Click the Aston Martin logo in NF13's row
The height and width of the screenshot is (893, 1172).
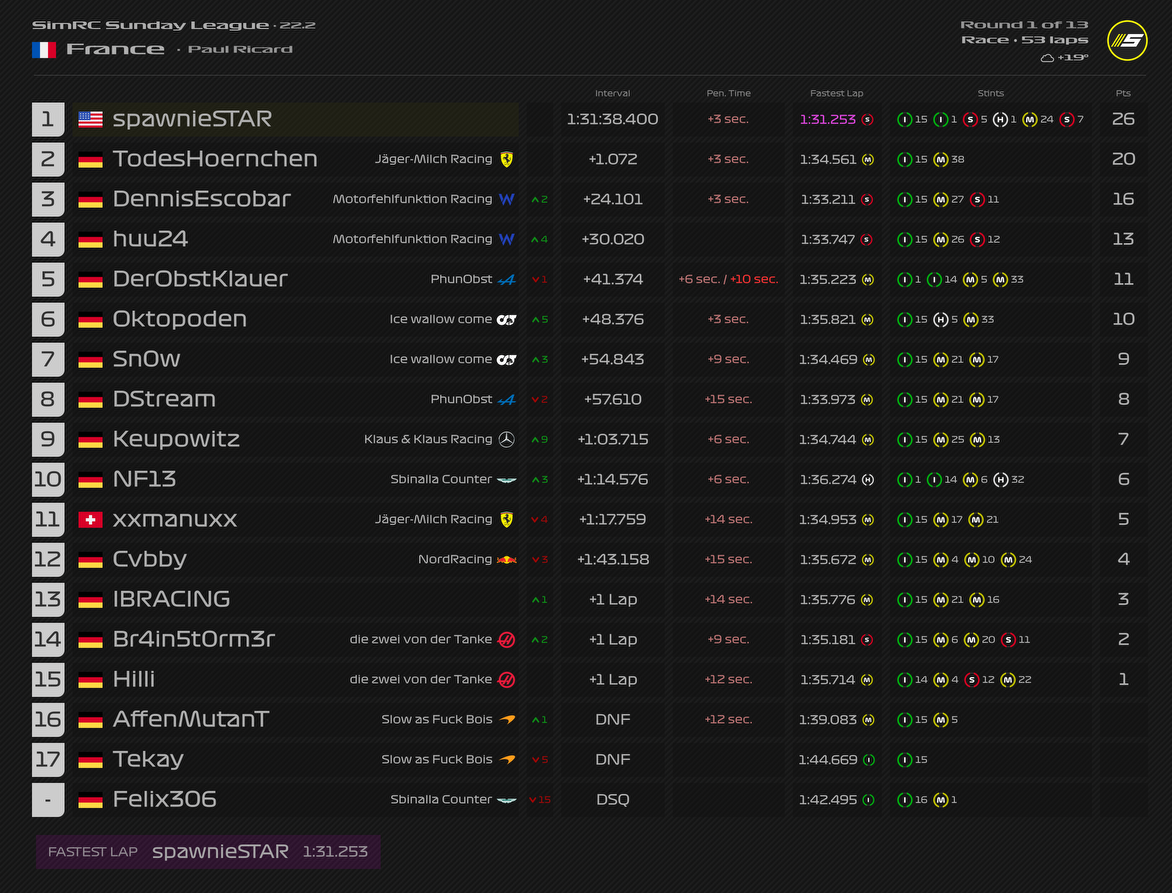click(507, 479)
